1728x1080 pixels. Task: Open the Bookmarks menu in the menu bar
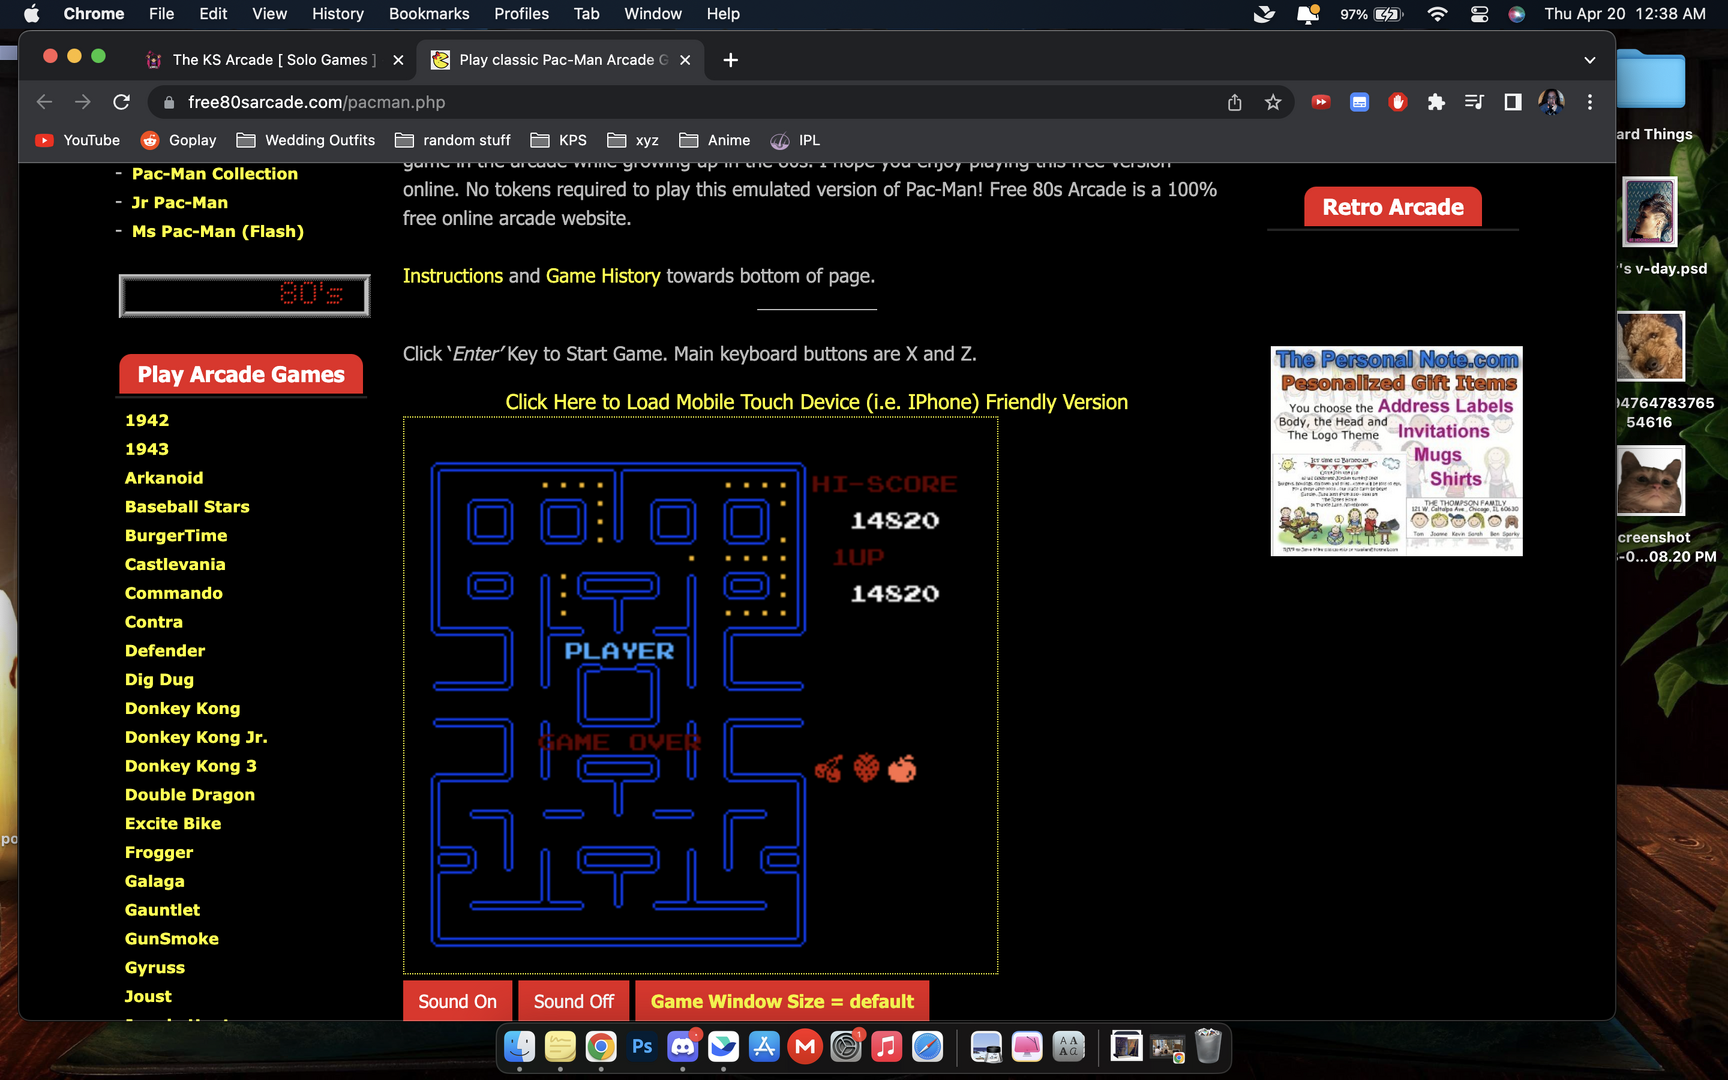click(x=429, y=14)
